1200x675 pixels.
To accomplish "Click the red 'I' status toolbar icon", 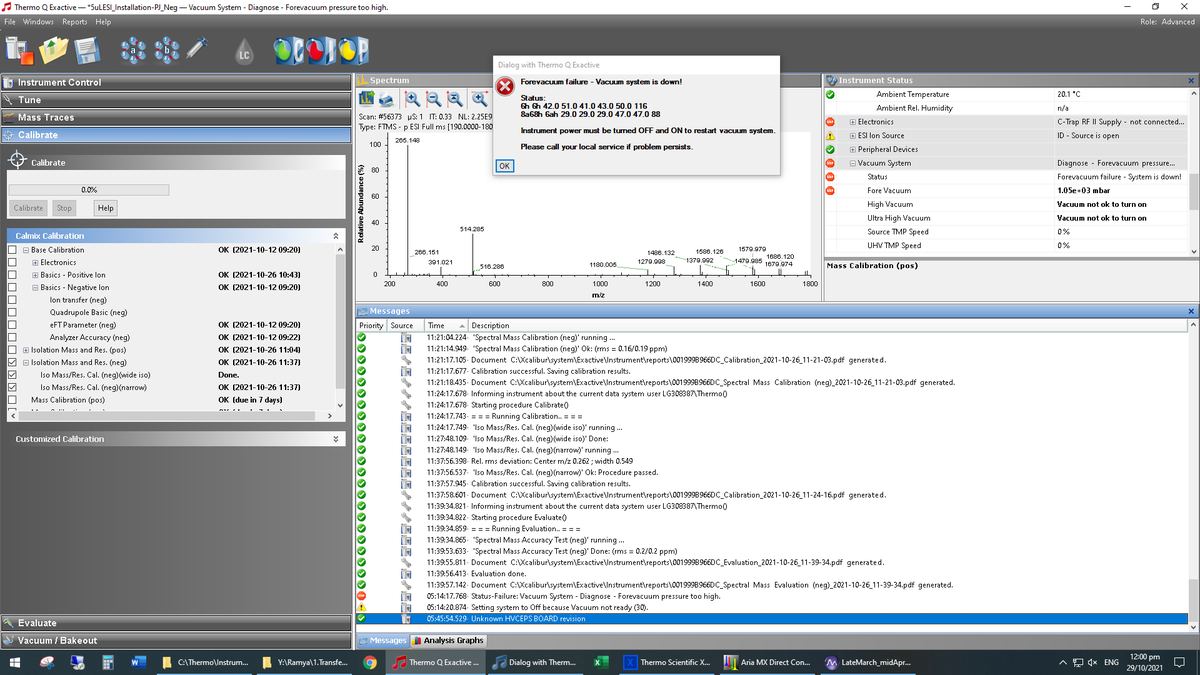I will 319,49.
